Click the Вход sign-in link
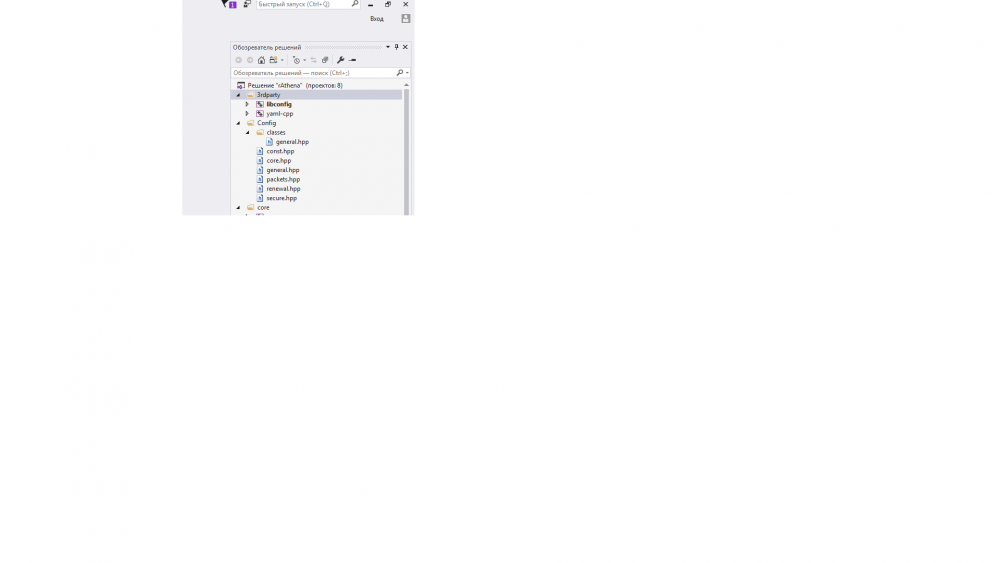 377,19
